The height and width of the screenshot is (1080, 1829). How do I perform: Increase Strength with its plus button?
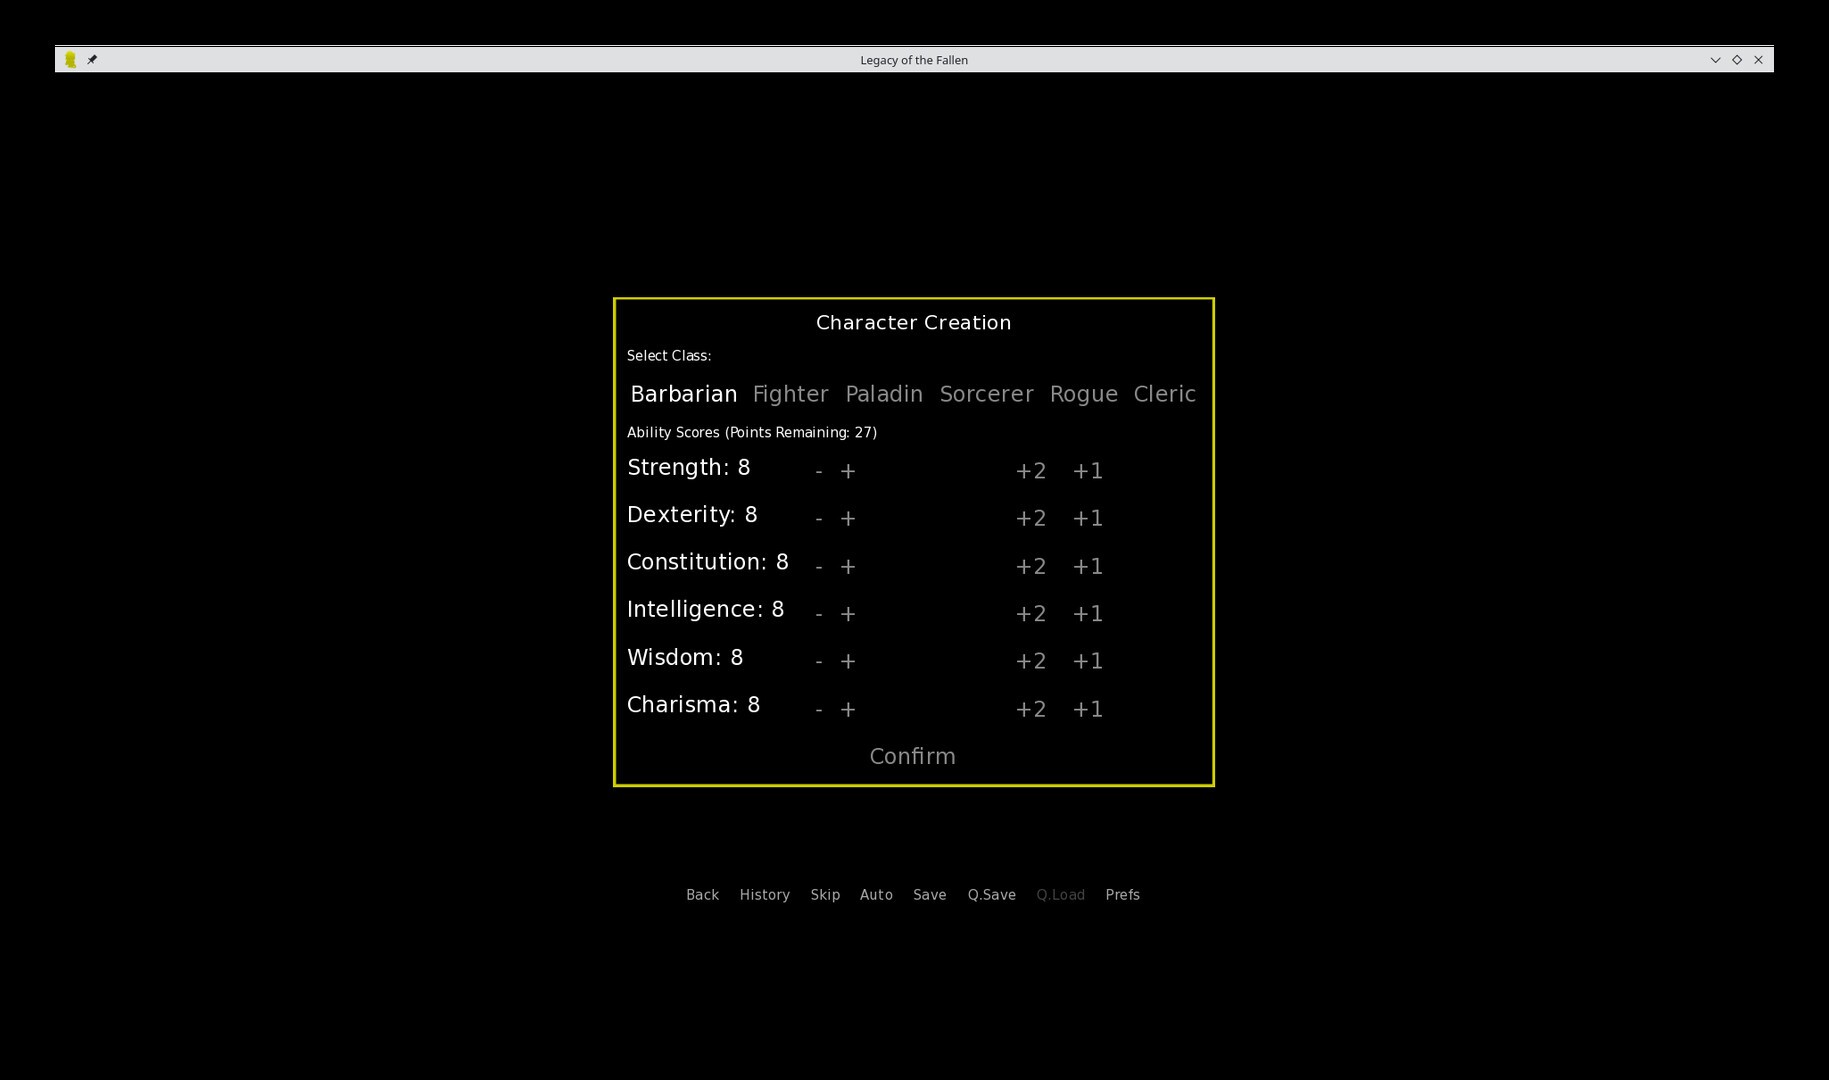tap(847, 470)
